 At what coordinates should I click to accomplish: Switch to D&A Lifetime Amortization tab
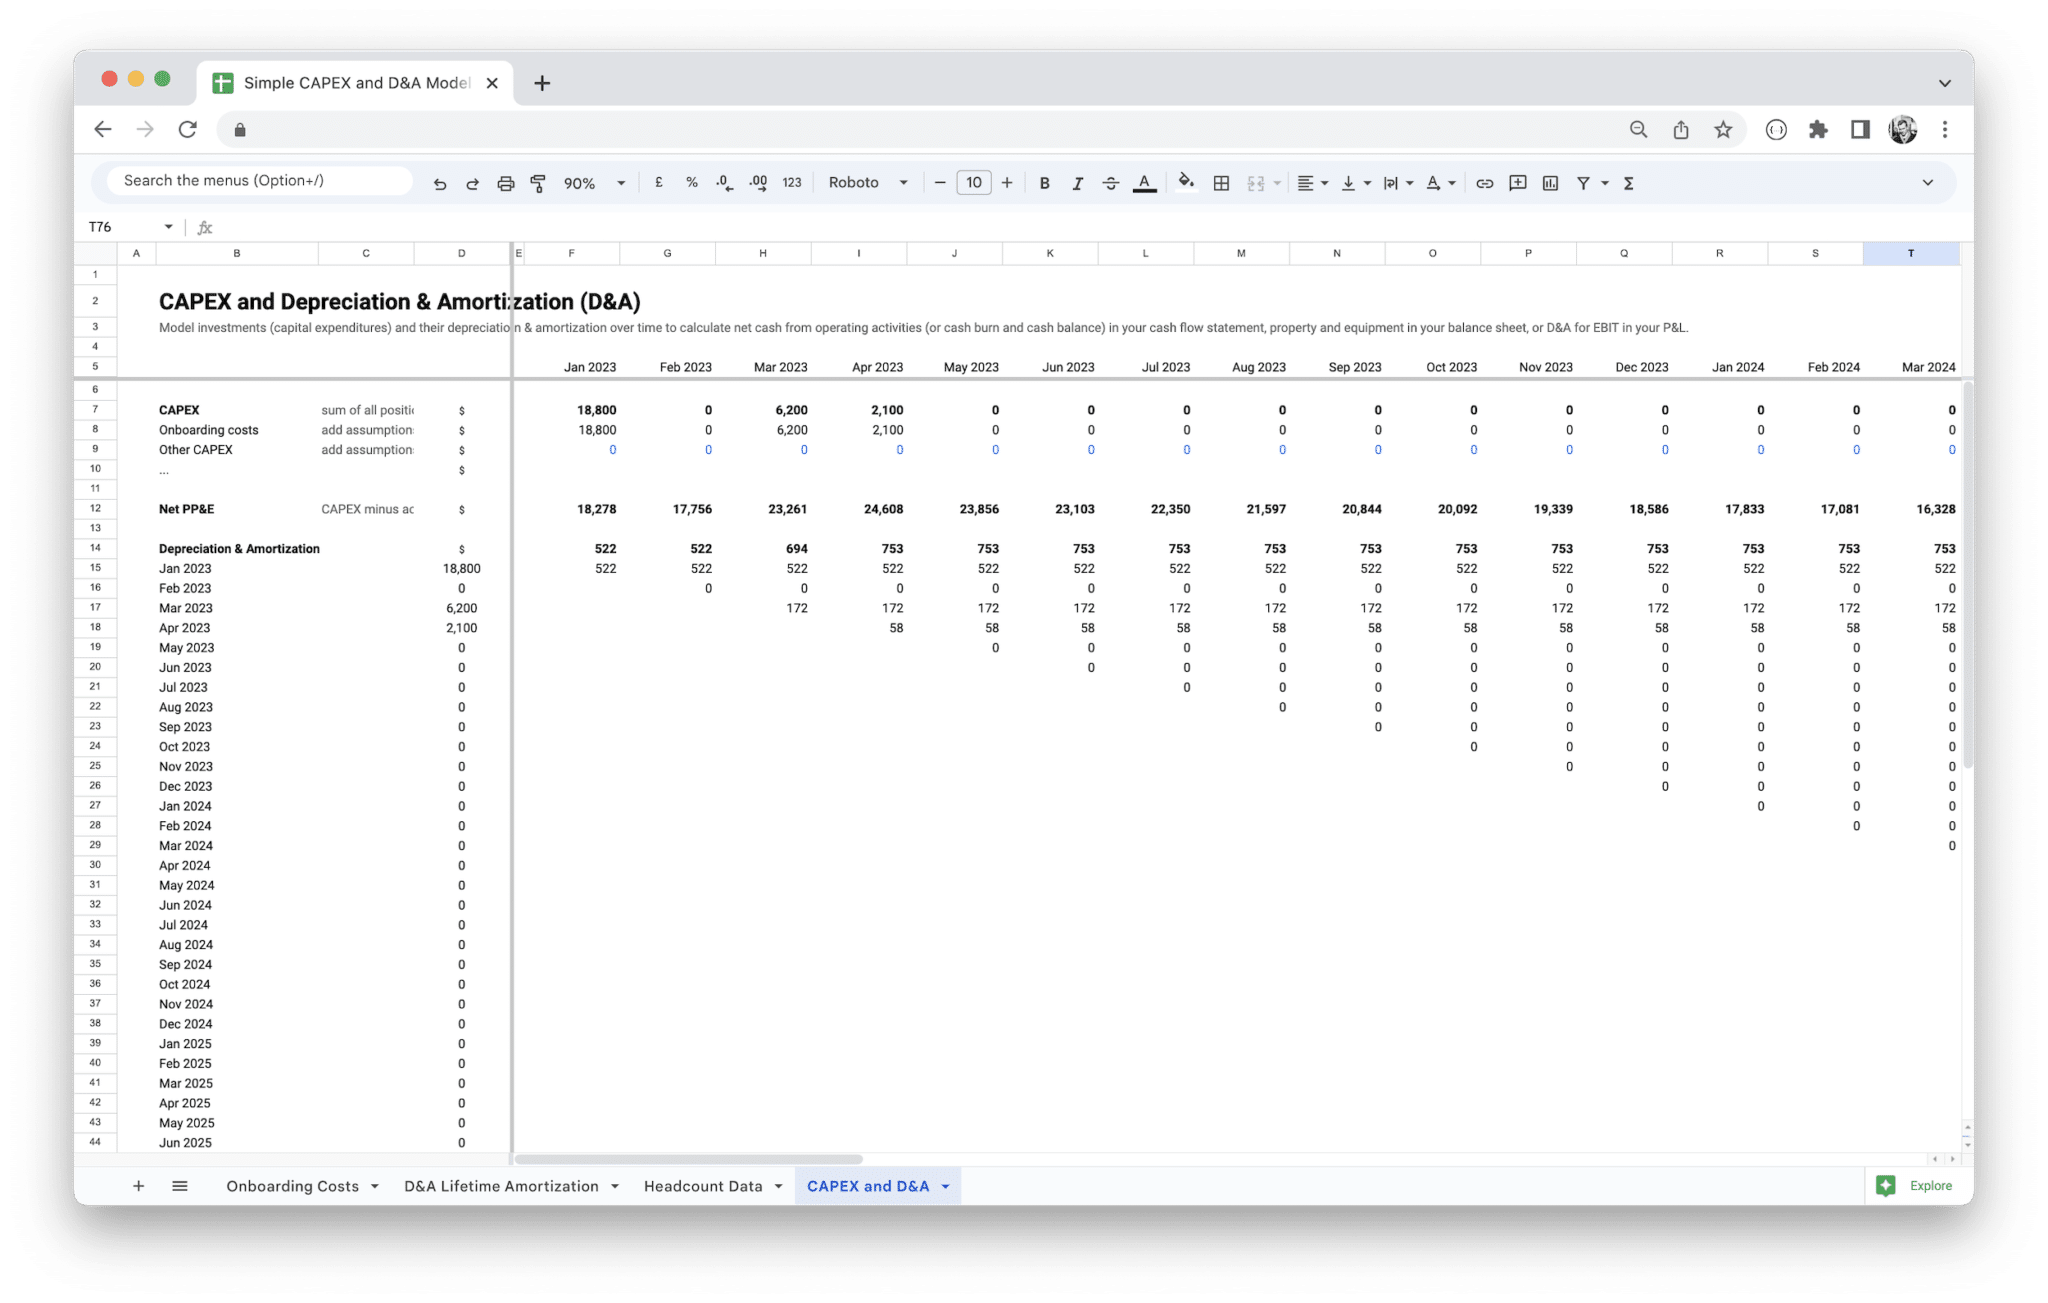(x=502, y=1185)
